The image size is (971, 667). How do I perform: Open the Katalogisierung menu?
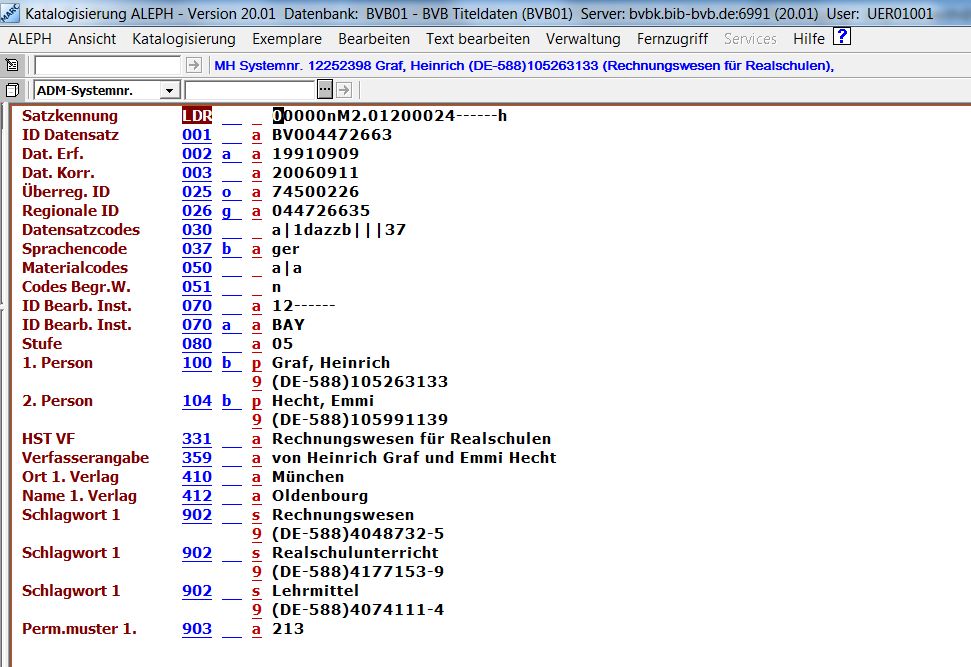(x=184, y=39)
